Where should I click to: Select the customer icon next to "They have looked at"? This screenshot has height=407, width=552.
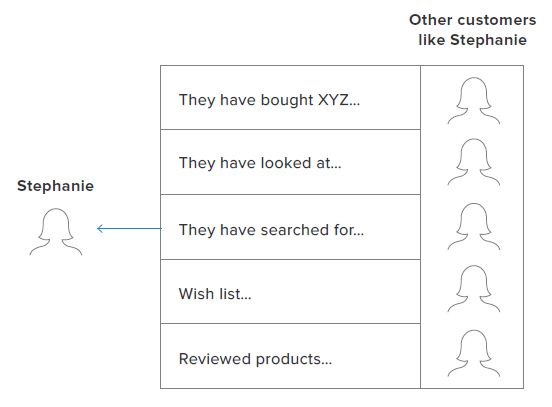click(x=473, y=162)
